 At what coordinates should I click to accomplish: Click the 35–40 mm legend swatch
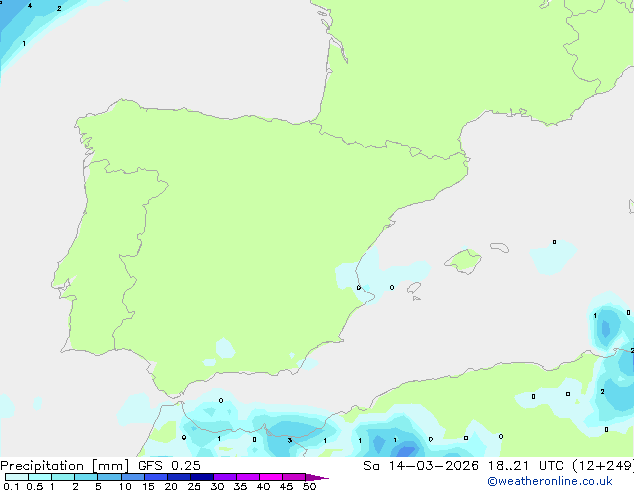point(247,477)
